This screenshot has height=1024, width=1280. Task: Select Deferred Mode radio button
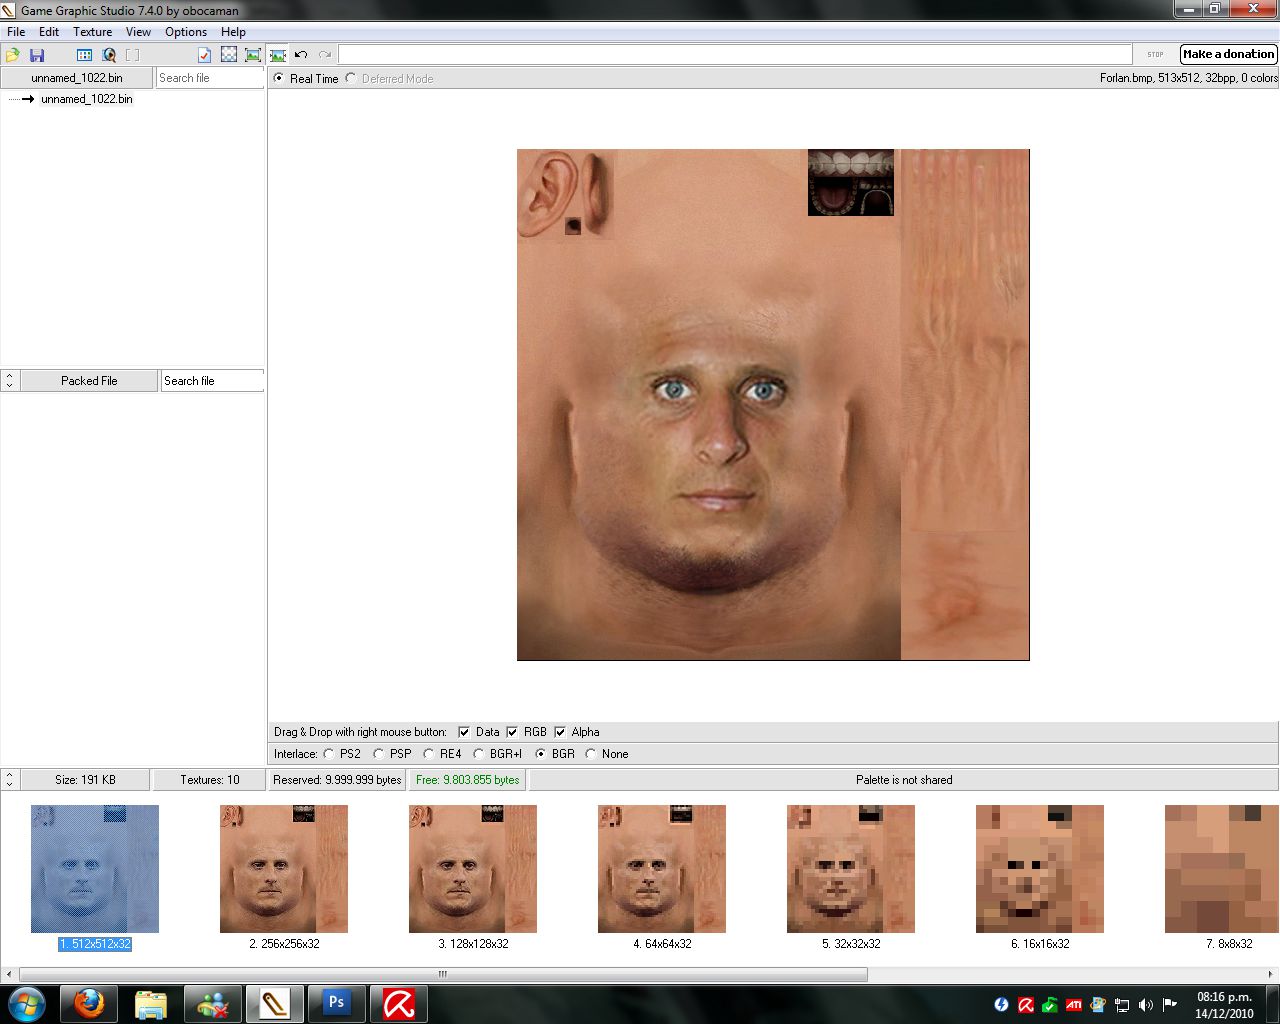pos(351,78)
